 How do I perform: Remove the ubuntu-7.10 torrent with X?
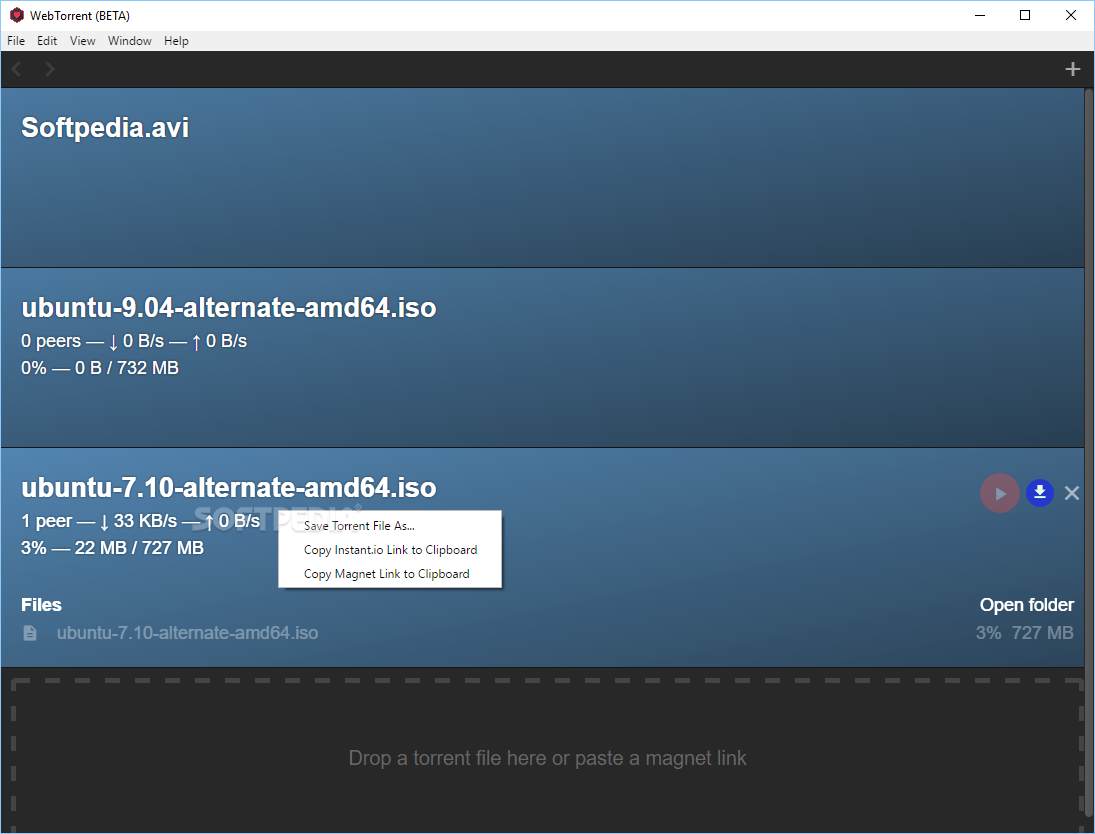coord(1072,493)
